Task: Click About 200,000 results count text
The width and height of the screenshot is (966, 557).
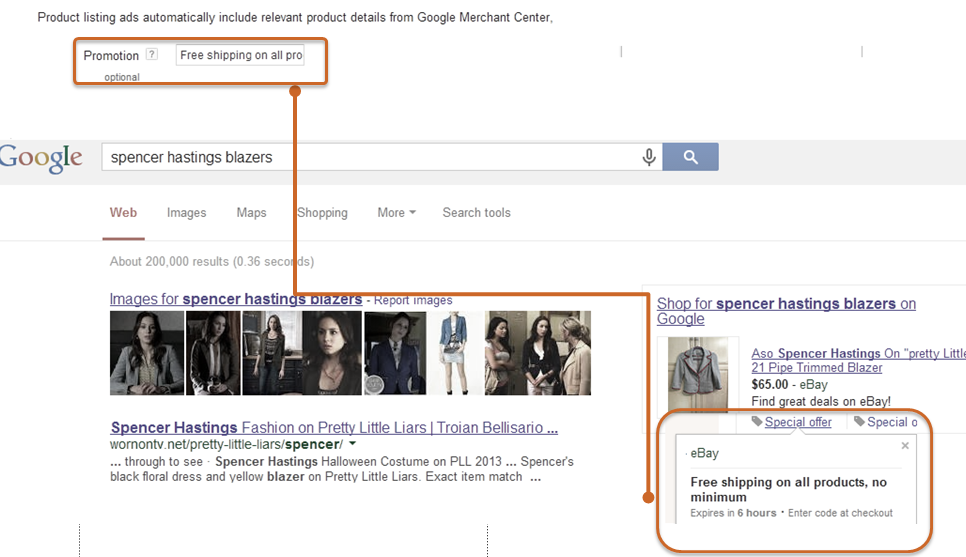Action: point(212,261)
